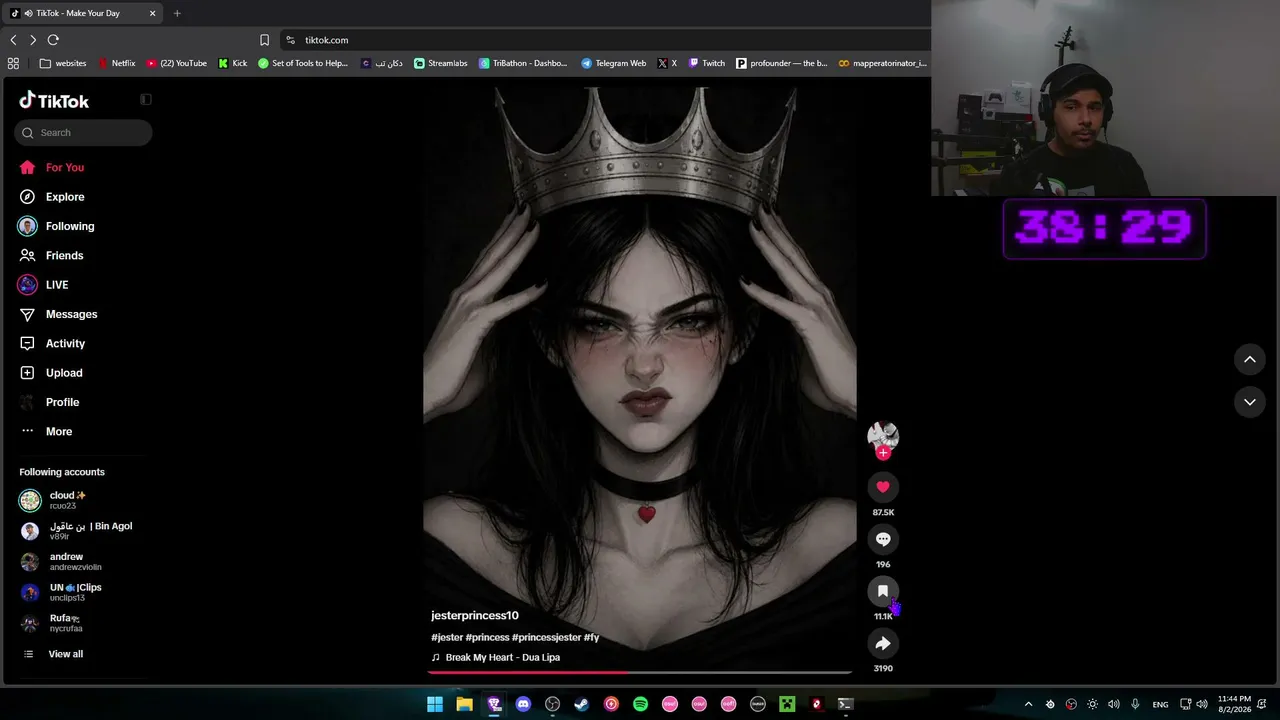
Task: Open a new browser tab
Action: click(177, 13)
